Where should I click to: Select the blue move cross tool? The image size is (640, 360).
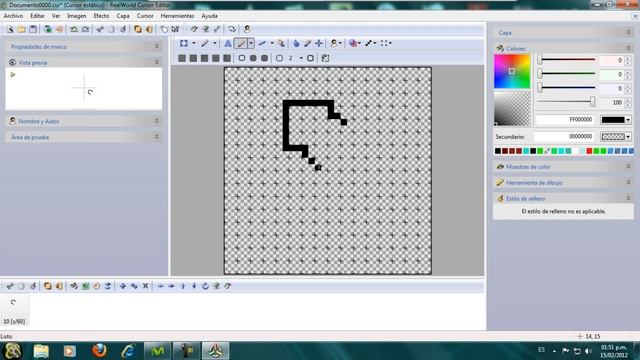pyautogui.click(x=319, y=43)
